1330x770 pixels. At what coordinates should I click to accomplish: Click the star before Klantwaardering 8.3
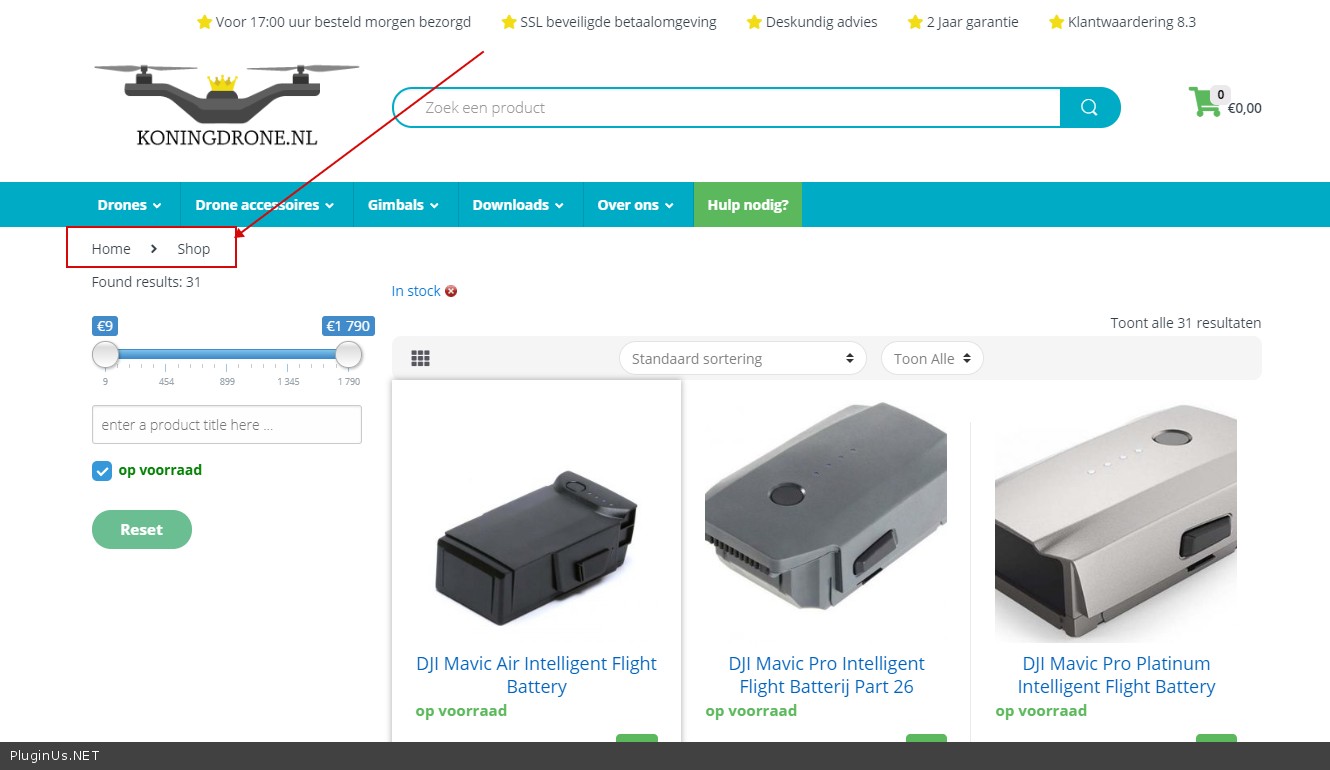1056,22
